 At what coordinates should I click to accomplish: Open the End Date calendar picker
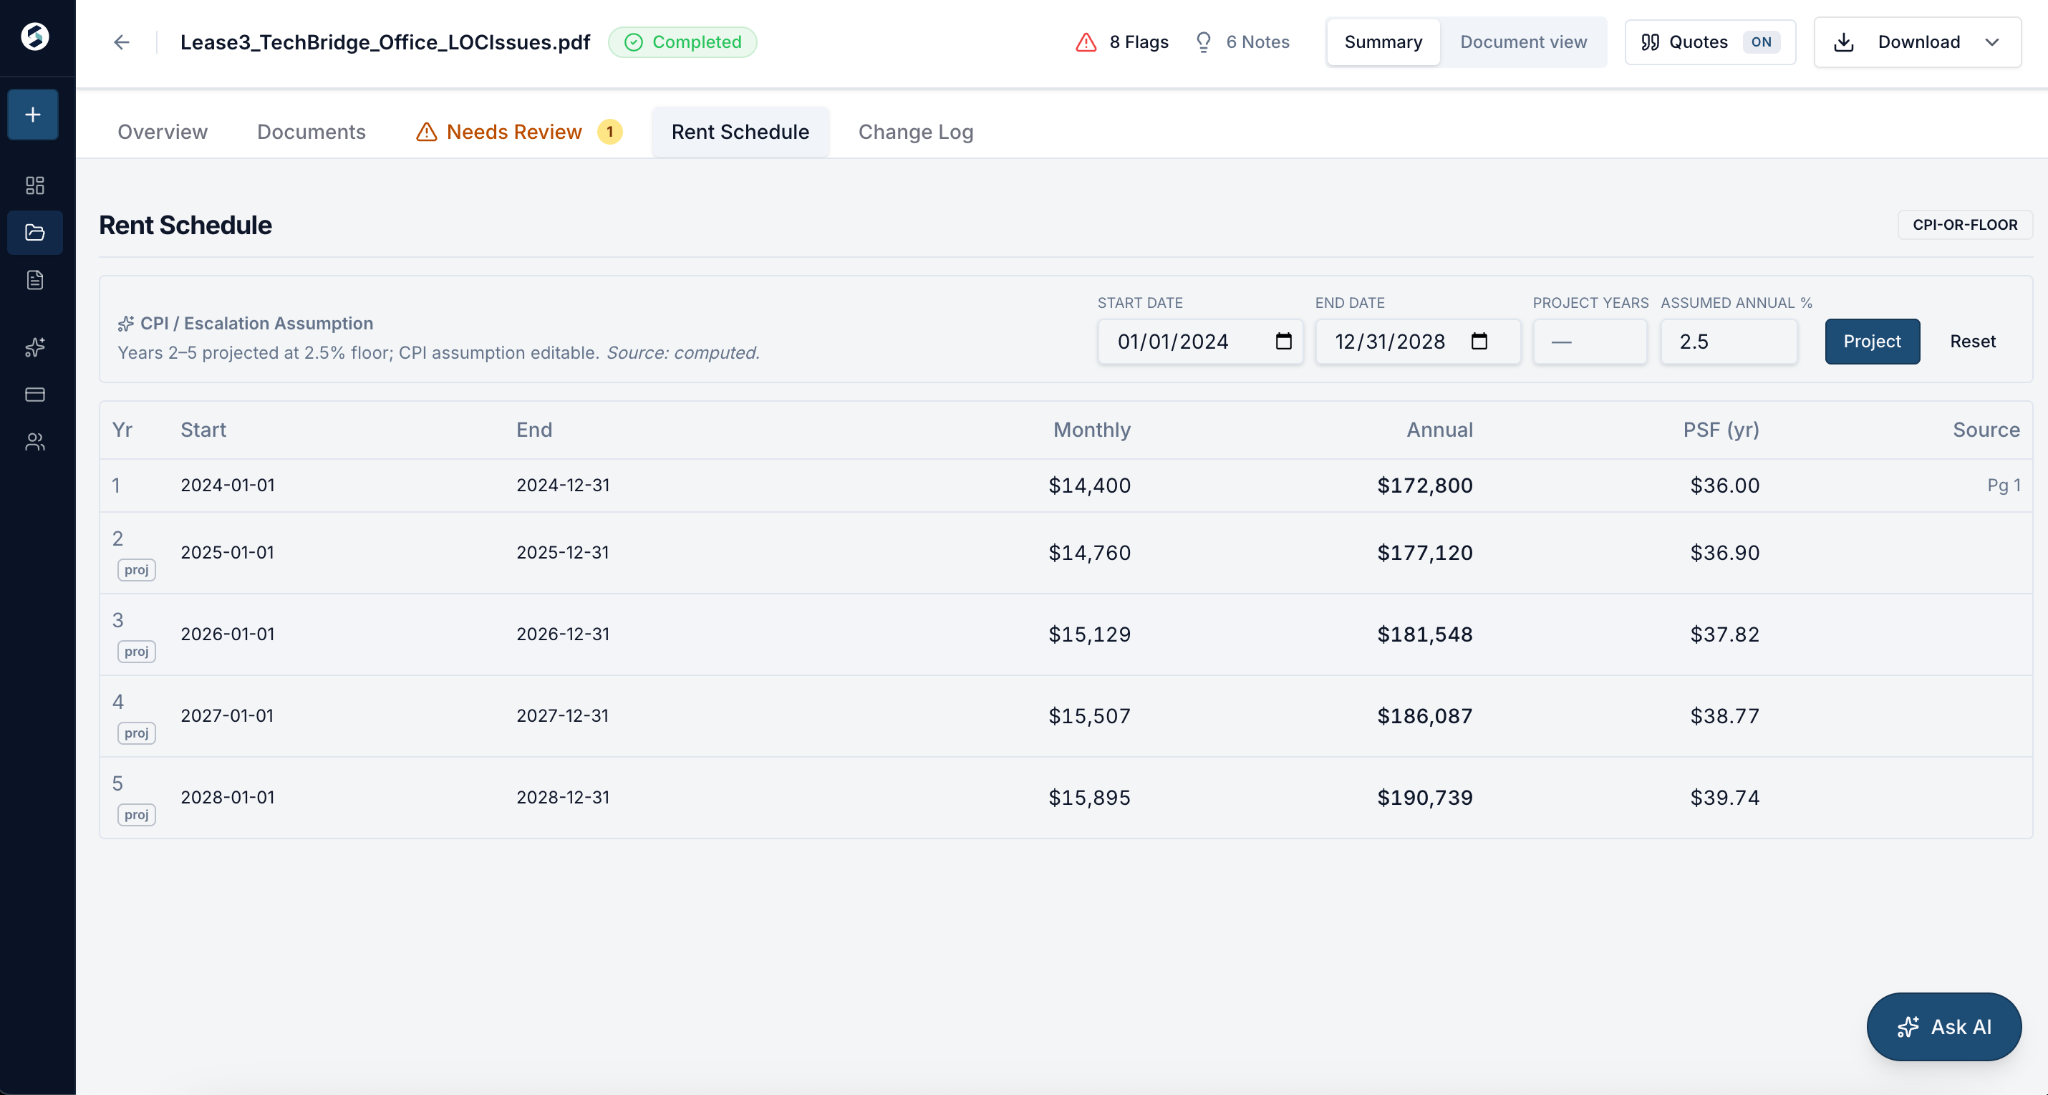(x=1479, y=342)
